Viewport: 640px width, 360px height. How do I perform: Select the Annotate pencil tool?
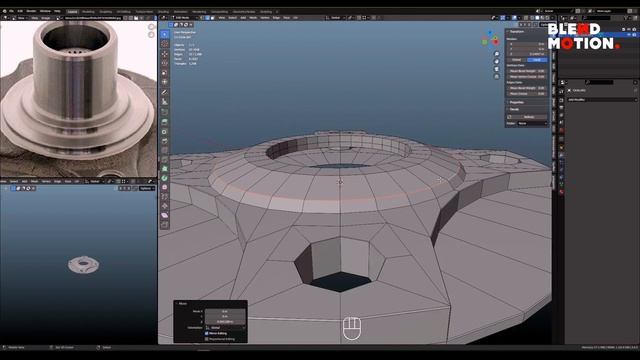point(165,92)
